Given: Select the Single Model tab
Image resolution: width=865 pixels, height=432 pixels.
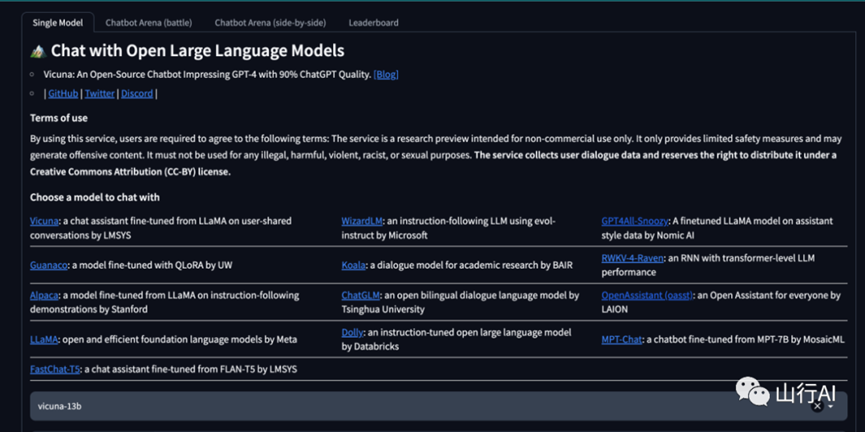Looking at the screenshot, I should [58, 22].
